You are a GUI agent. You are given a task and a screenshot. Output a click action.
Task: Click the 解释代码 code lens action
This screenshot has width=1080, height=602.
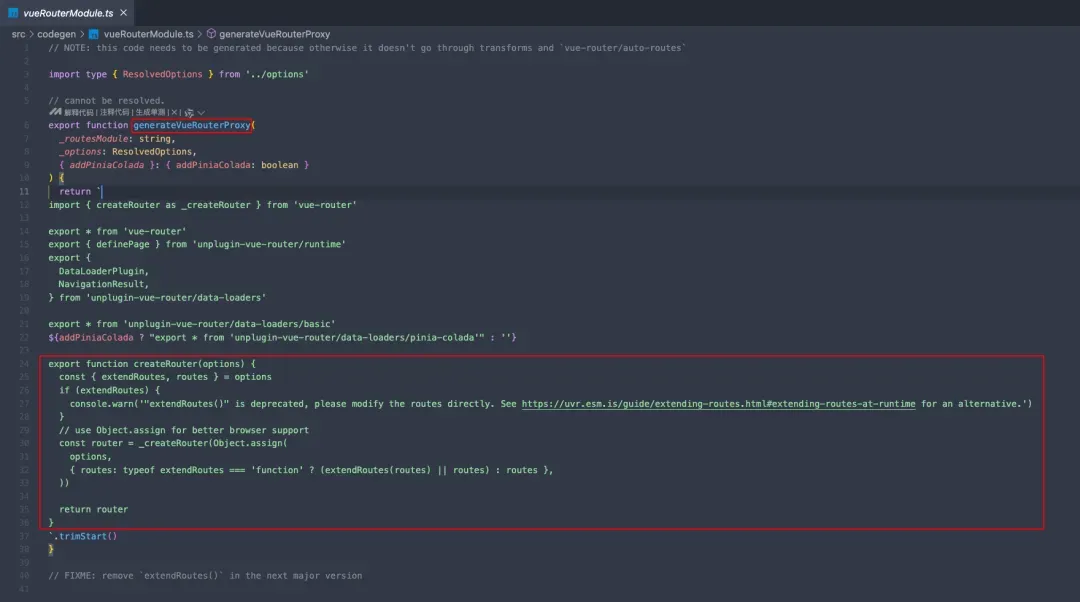click(79, 112)
